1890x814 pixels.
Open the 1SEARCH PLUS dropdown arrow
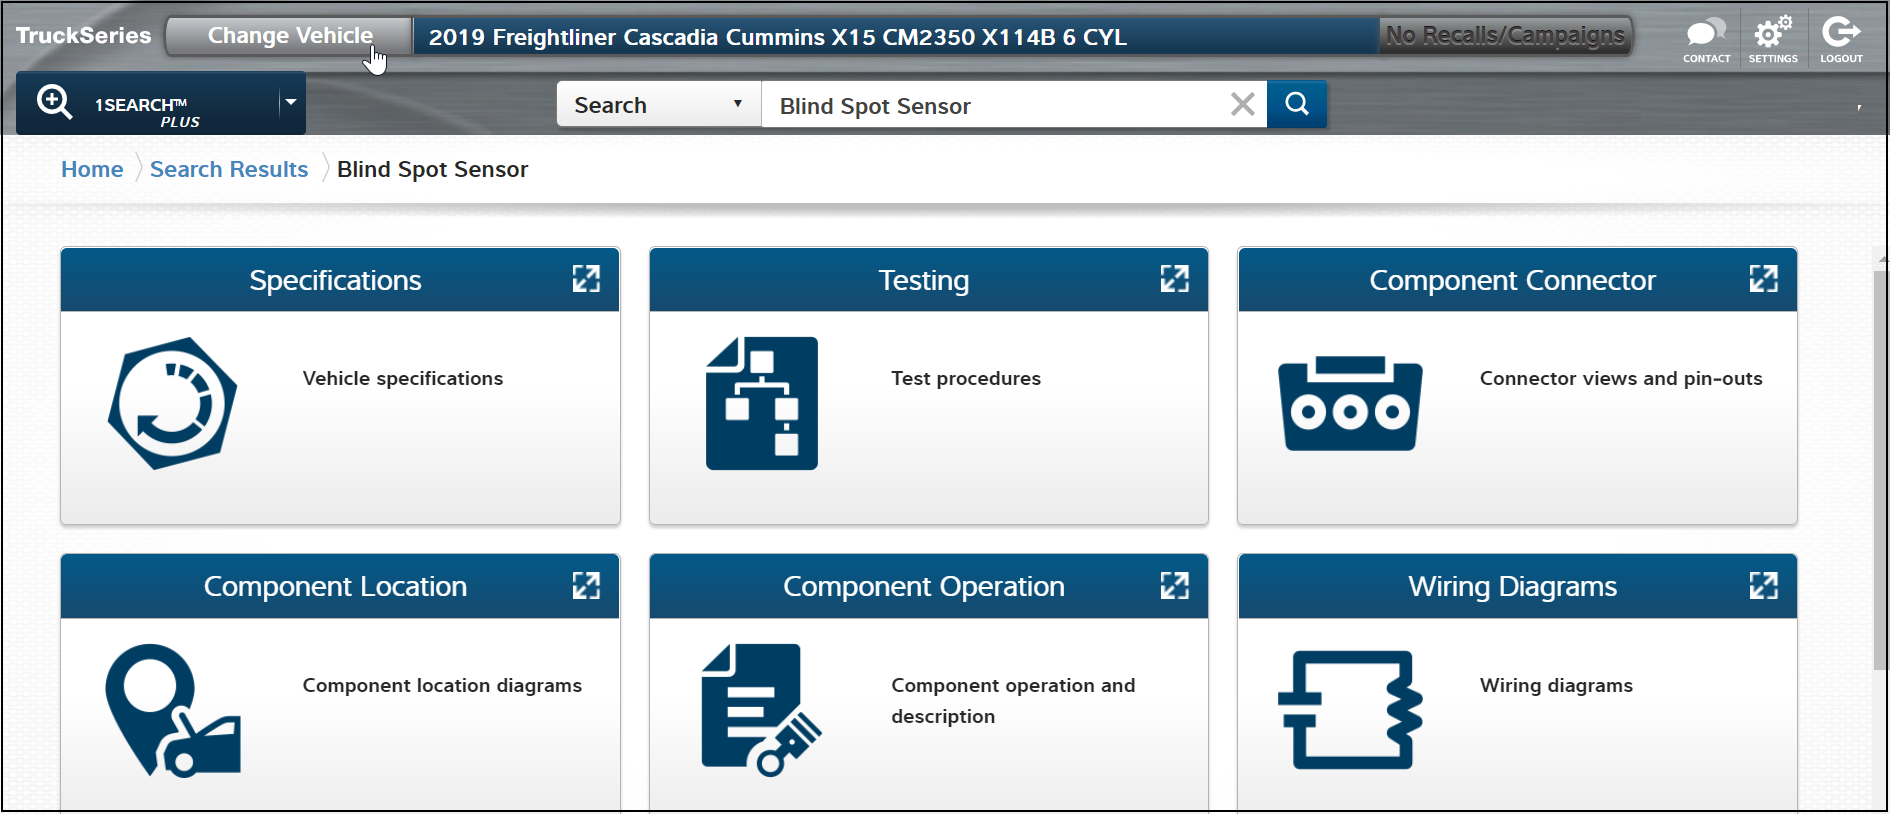(291, 102)
